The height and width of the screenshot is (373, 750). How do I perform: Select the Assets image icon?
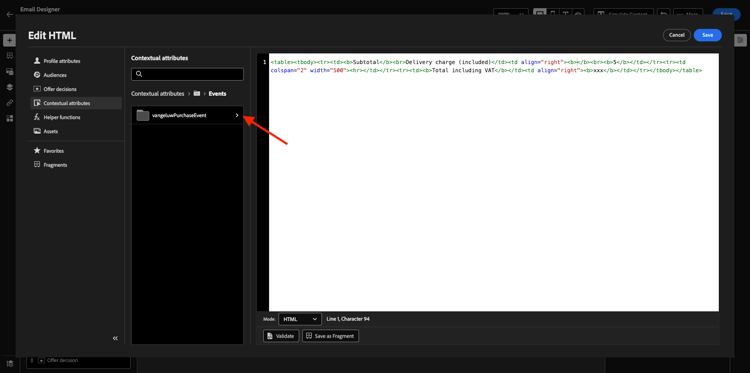pyautogui.click(x=37, y=131)
